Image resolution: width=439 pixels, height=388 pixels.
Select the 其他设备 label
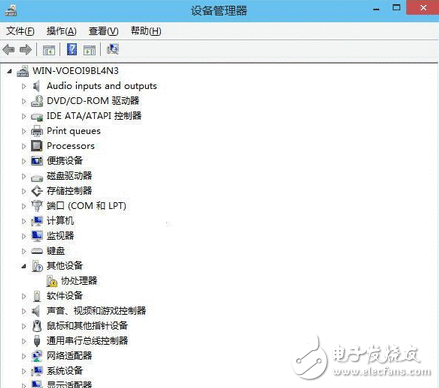pyautogui.click(x=64, y=266)
